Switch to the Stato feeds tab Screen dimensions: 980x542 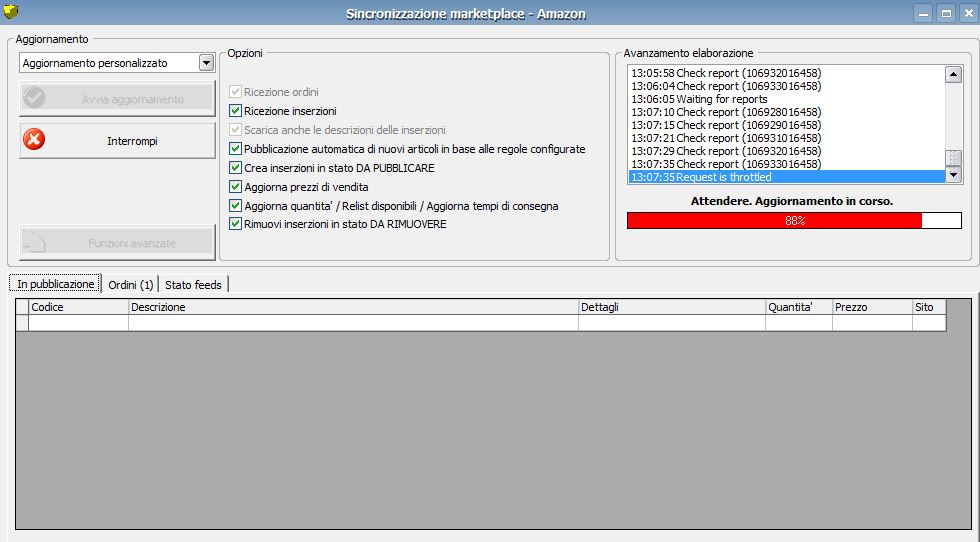click(x=193, y=284)
